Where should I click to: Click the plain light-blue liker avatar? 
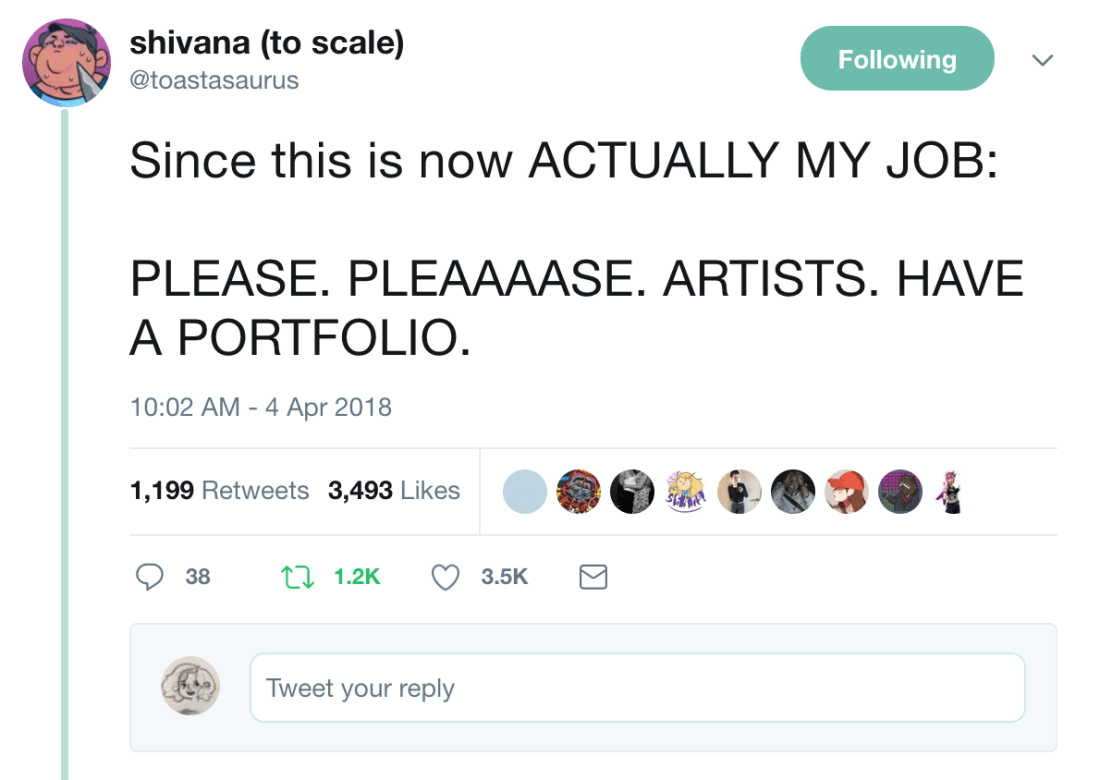tap(524, 492)
